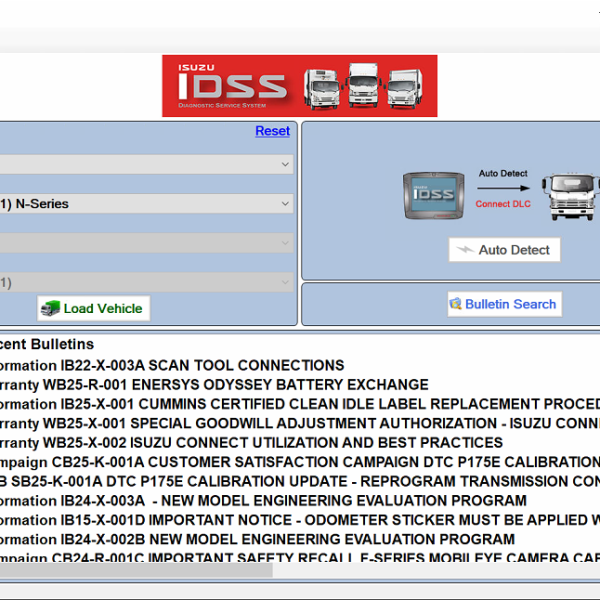Open bulletin IB15-X-001D ODOMETER STICKER notice

[x=300, y=520]
